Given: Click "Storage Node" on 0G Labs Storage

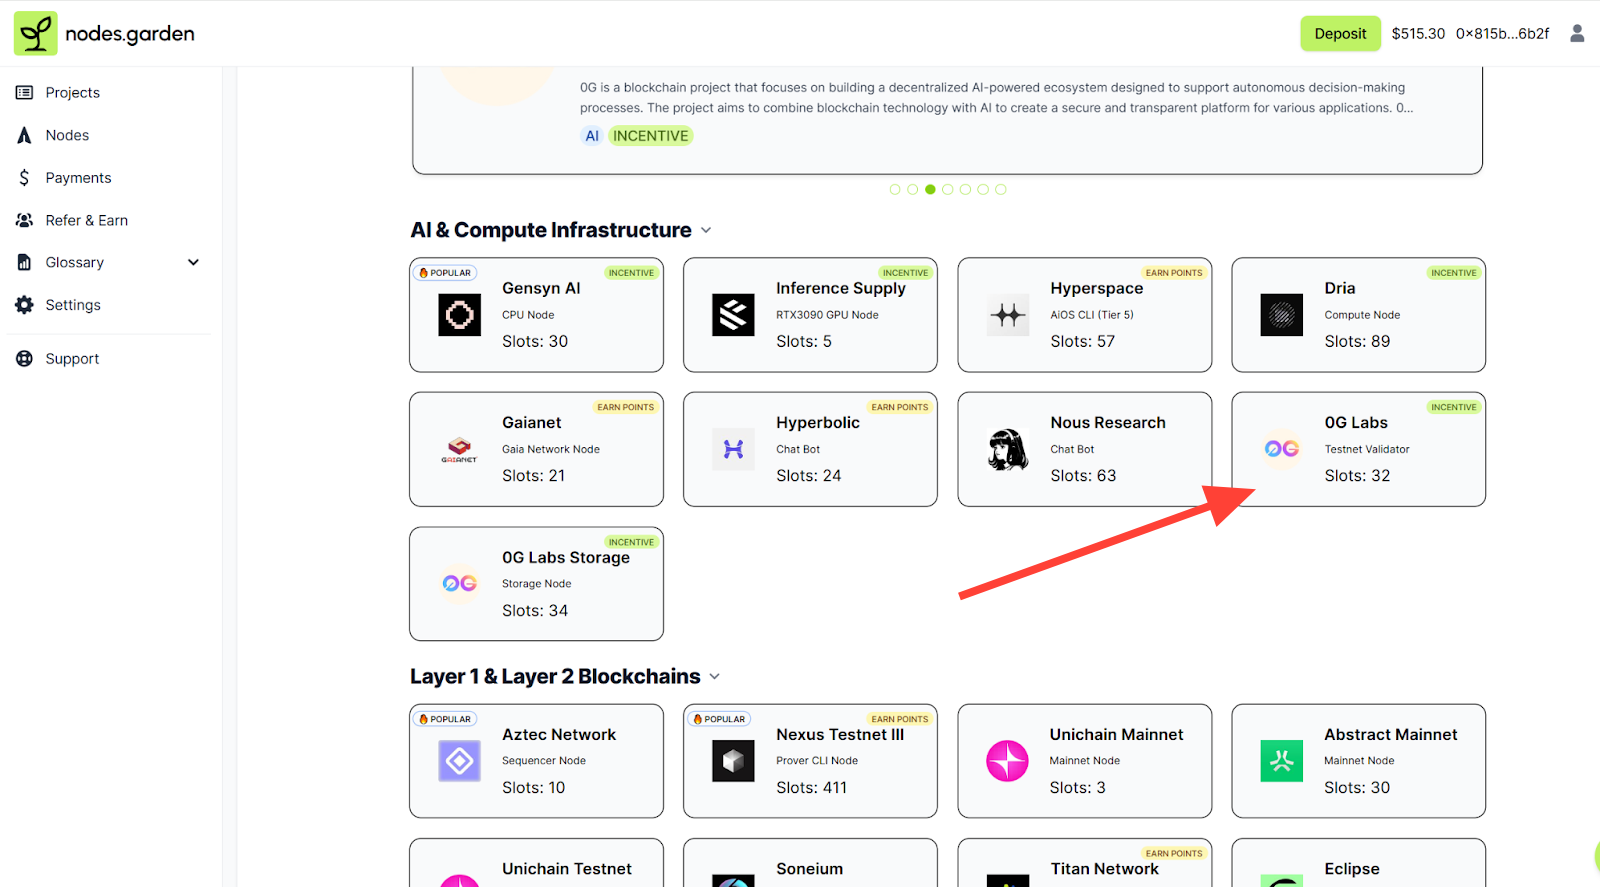Looking at the screenshot, I should [537, 584].
